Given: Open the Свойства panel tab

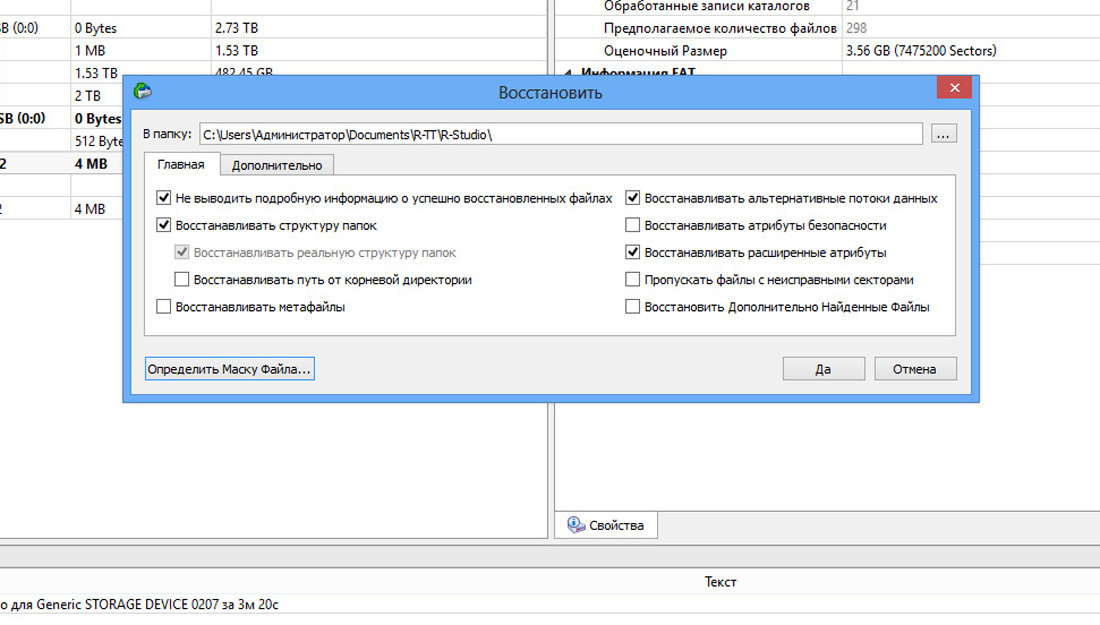Looking at the screenshot, I should 606,525.
